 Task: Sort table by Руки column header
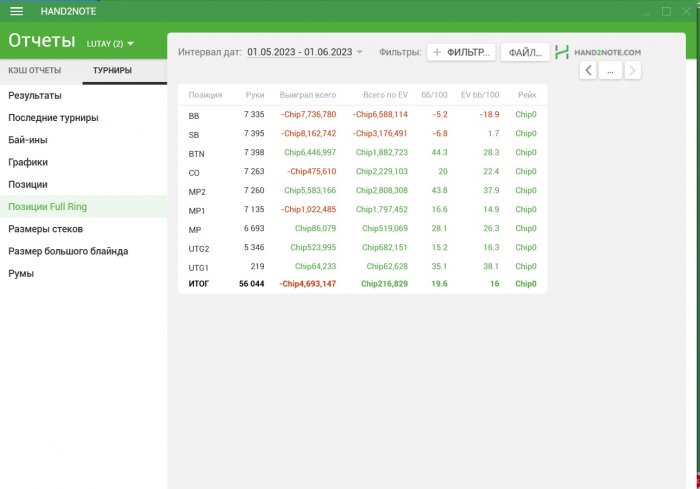coord(255,95)
